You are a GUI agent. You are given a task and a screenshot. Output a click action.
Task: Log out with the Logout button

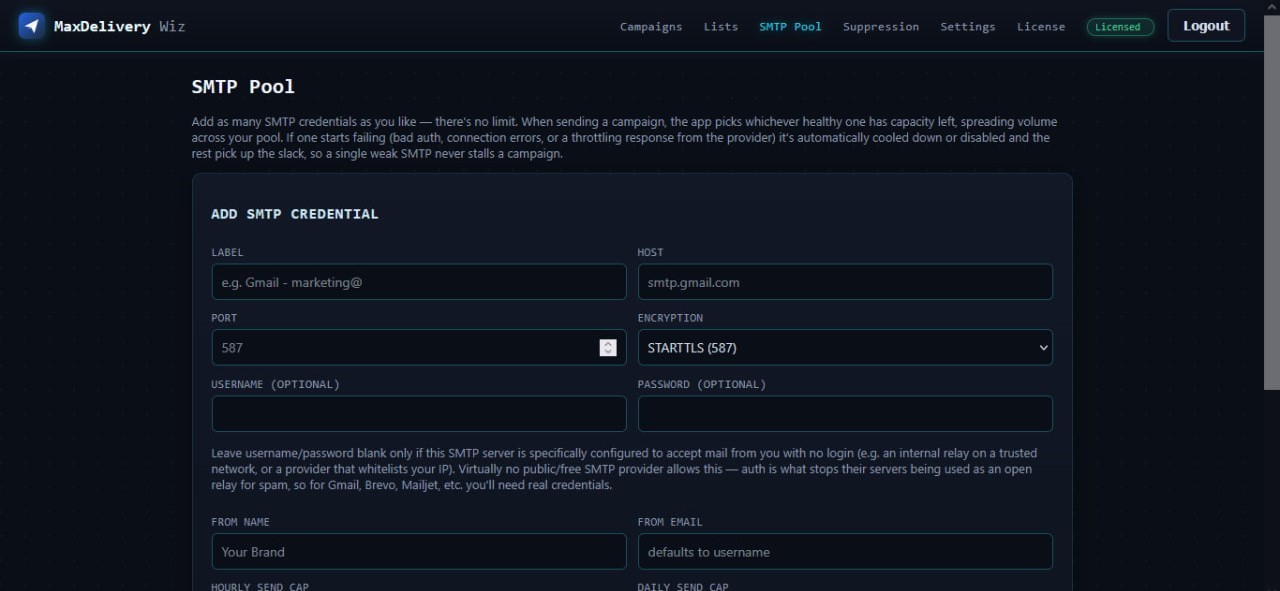click(1206, 26)
